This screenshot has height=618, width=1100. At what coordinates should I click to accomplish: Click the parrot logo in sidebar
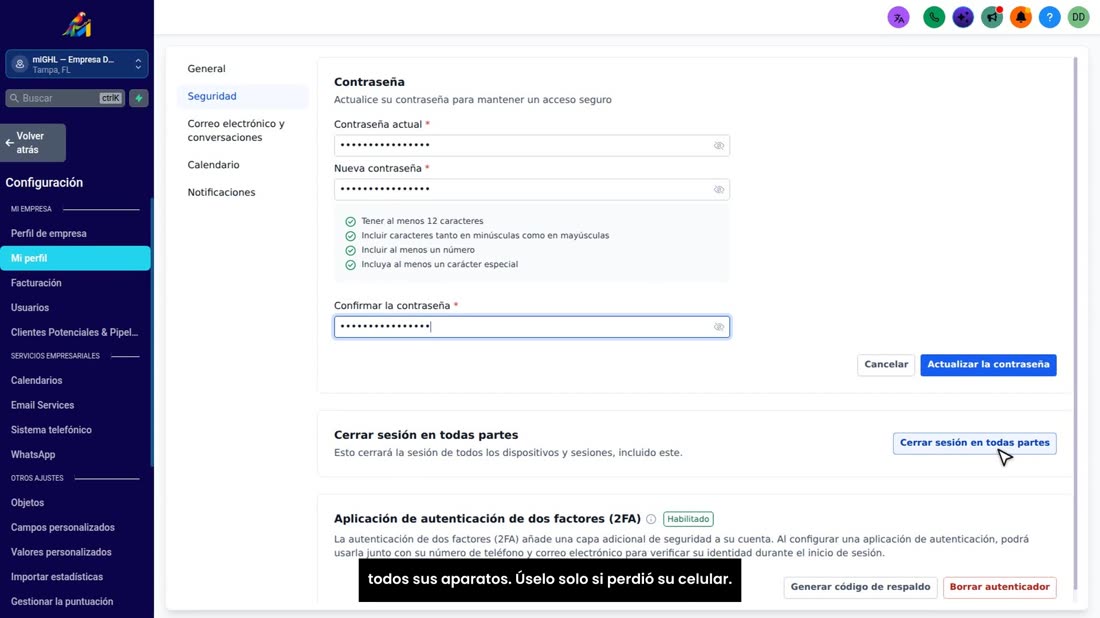click(77, 25)
